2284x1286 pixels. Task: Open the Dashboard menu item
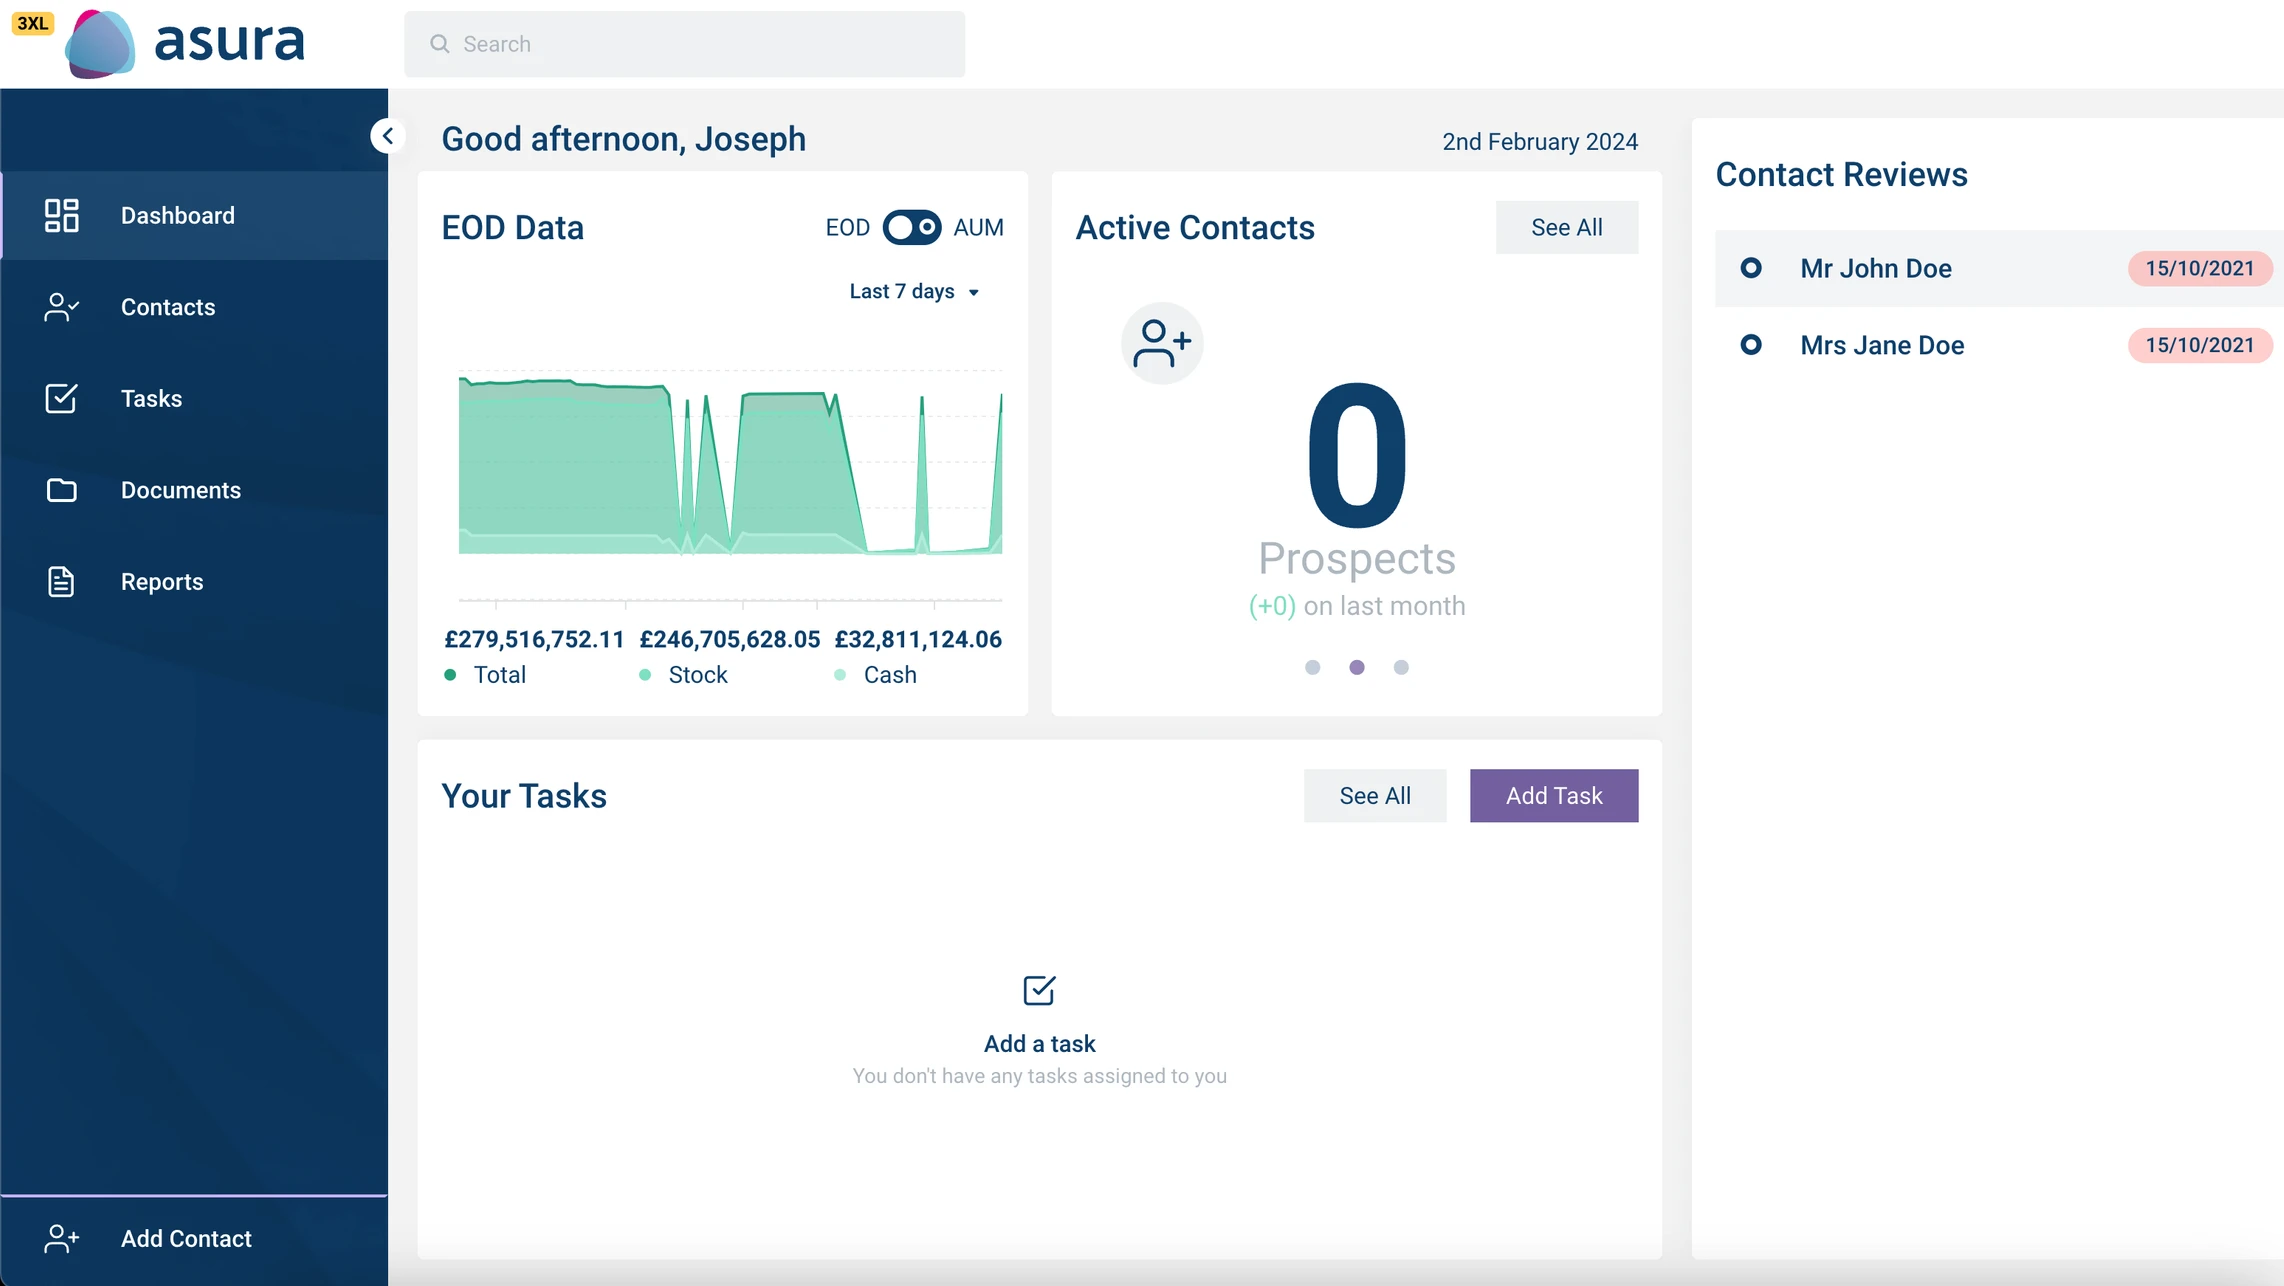click(195, 215)
